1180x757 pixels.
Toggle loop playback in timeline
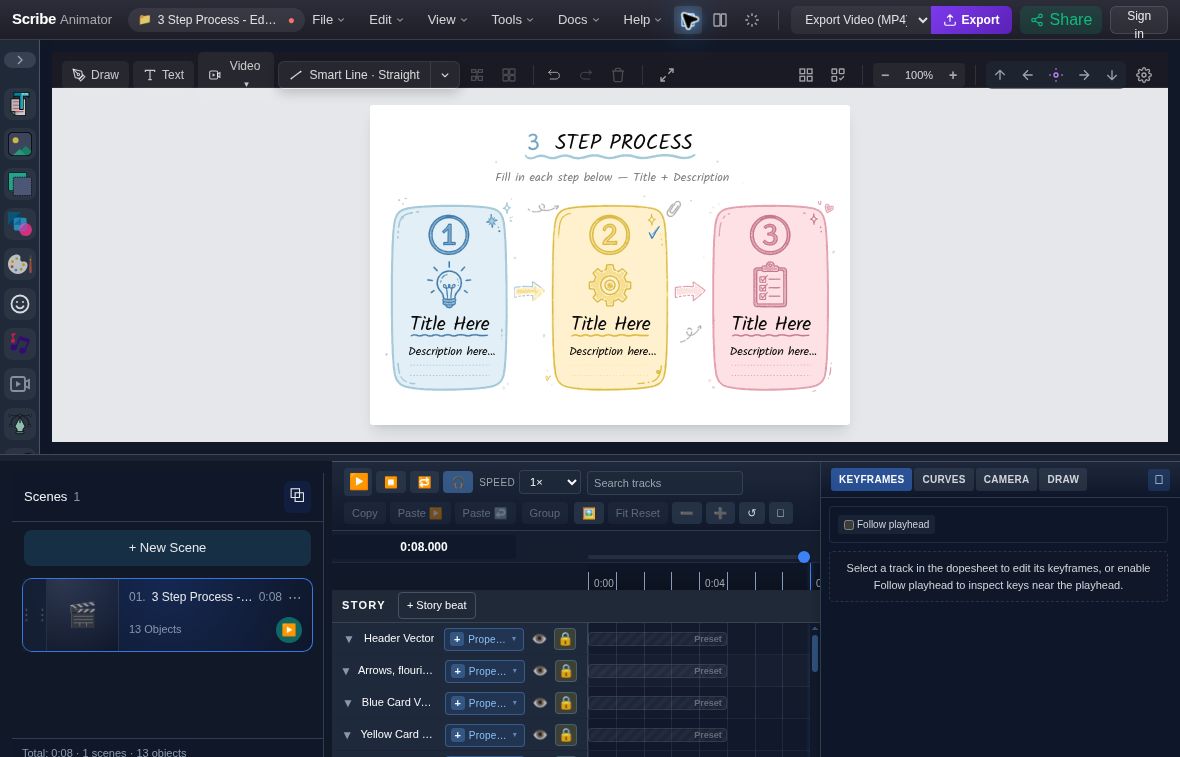424,482
